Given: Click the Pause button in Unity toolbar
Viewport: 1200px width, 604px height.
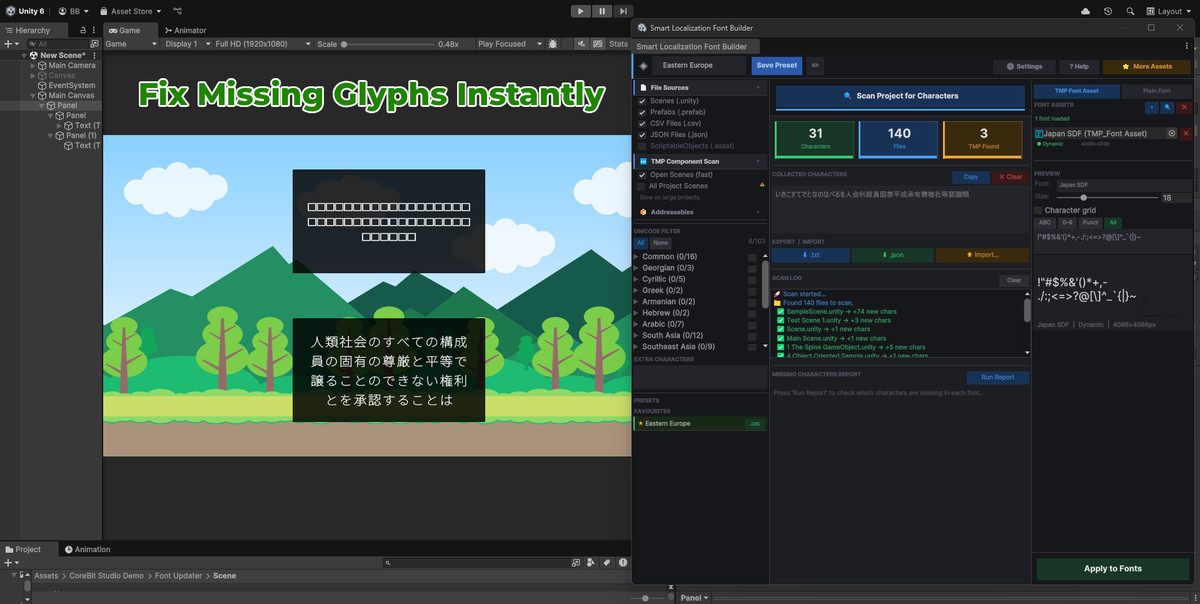Looking at the screenshot, I should coord(602,11).
